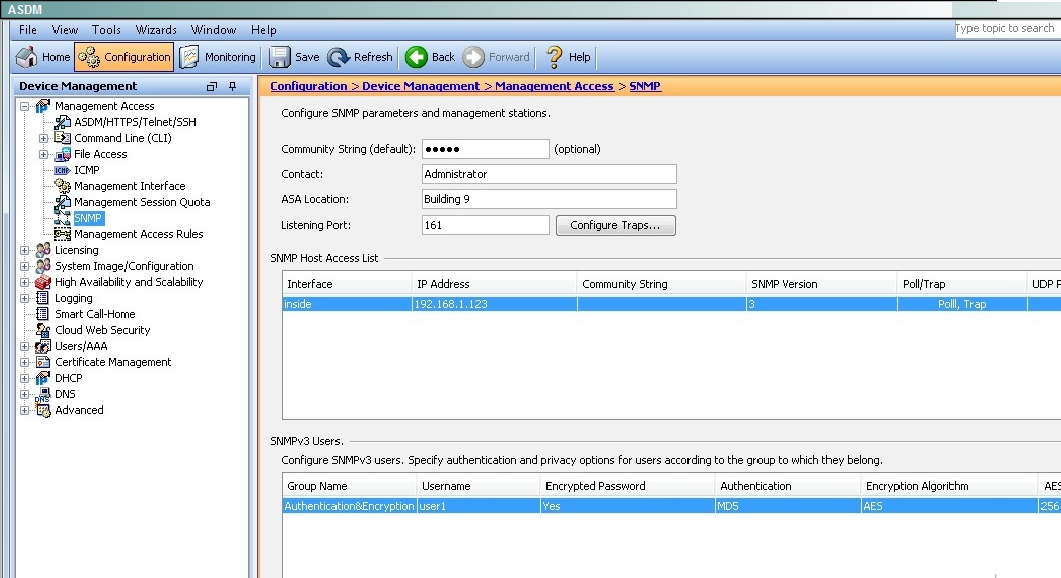Select the Logging icon

pyautogui.click(x=43, y=298)
